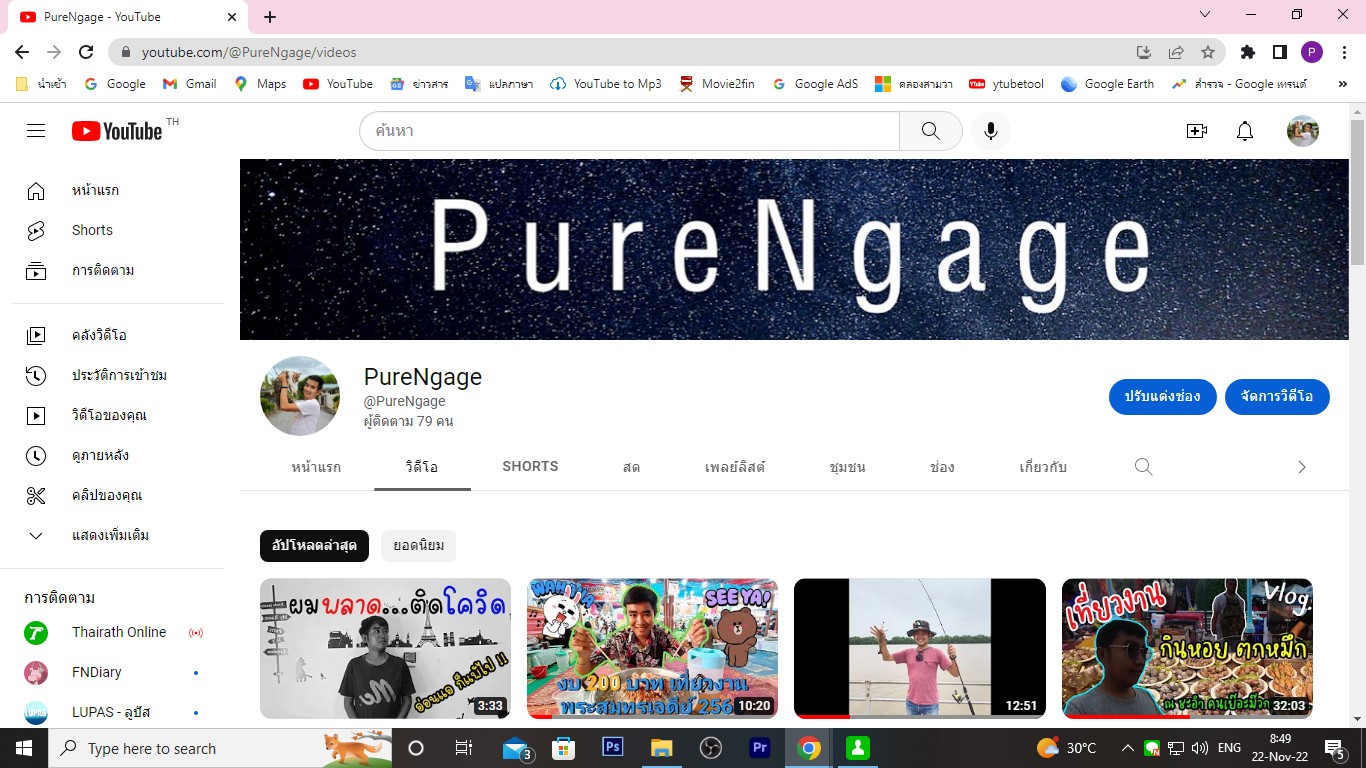Open the YouTube hamburger guide menu
1366x768 pixels.
click(x=36, y=131)
